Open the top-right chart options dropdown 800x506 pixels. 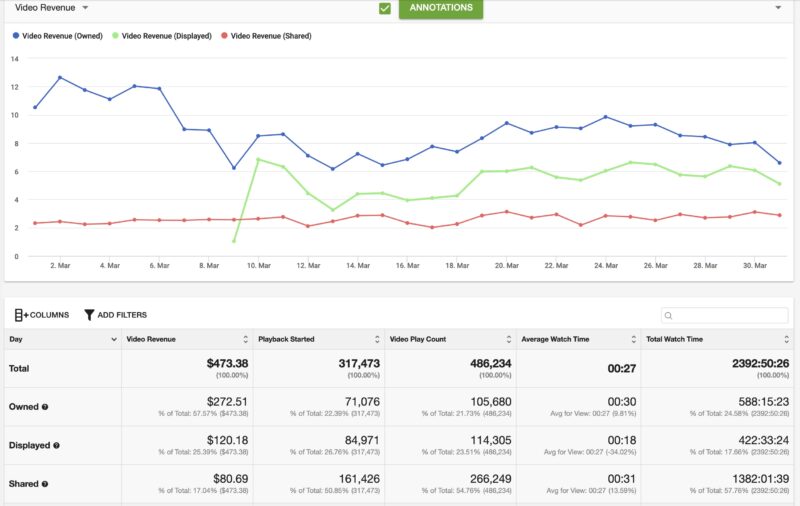point(778,8)
